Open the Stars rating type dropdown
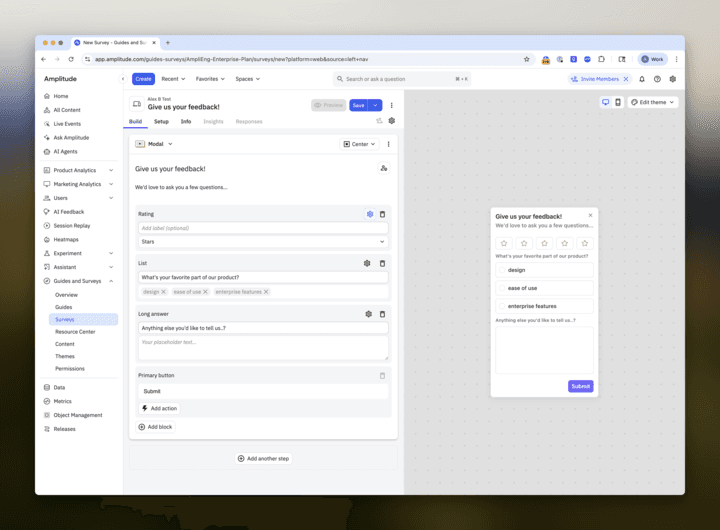720x530 pixels. pos(262,242)
